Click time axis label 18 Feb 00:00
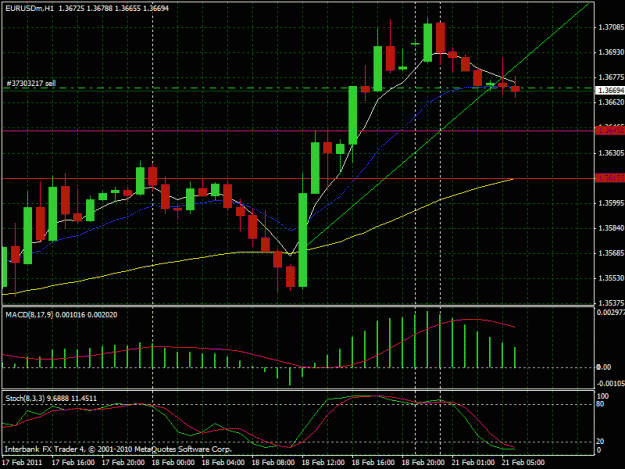The image size is (625, 469). (x=173, y=463)
